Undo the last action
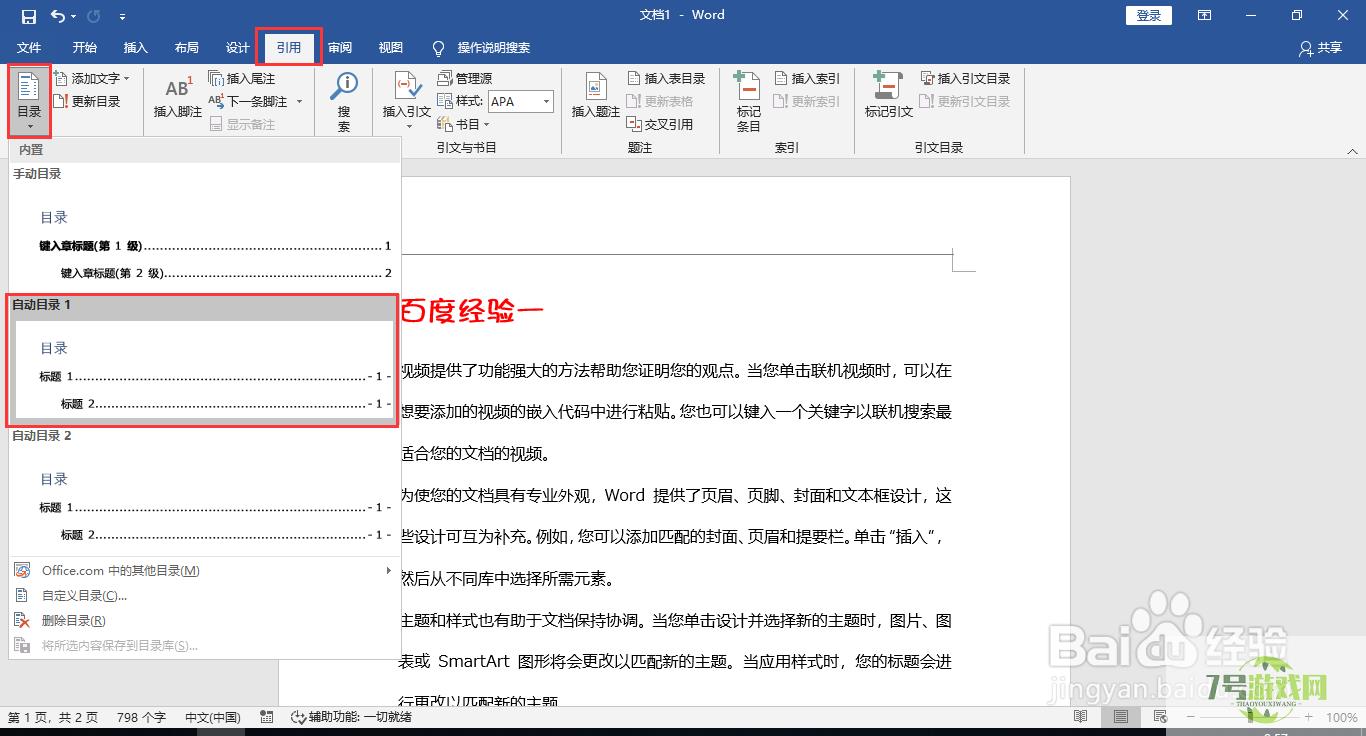The image size is (1366, 736). click(x=58, y=16)
